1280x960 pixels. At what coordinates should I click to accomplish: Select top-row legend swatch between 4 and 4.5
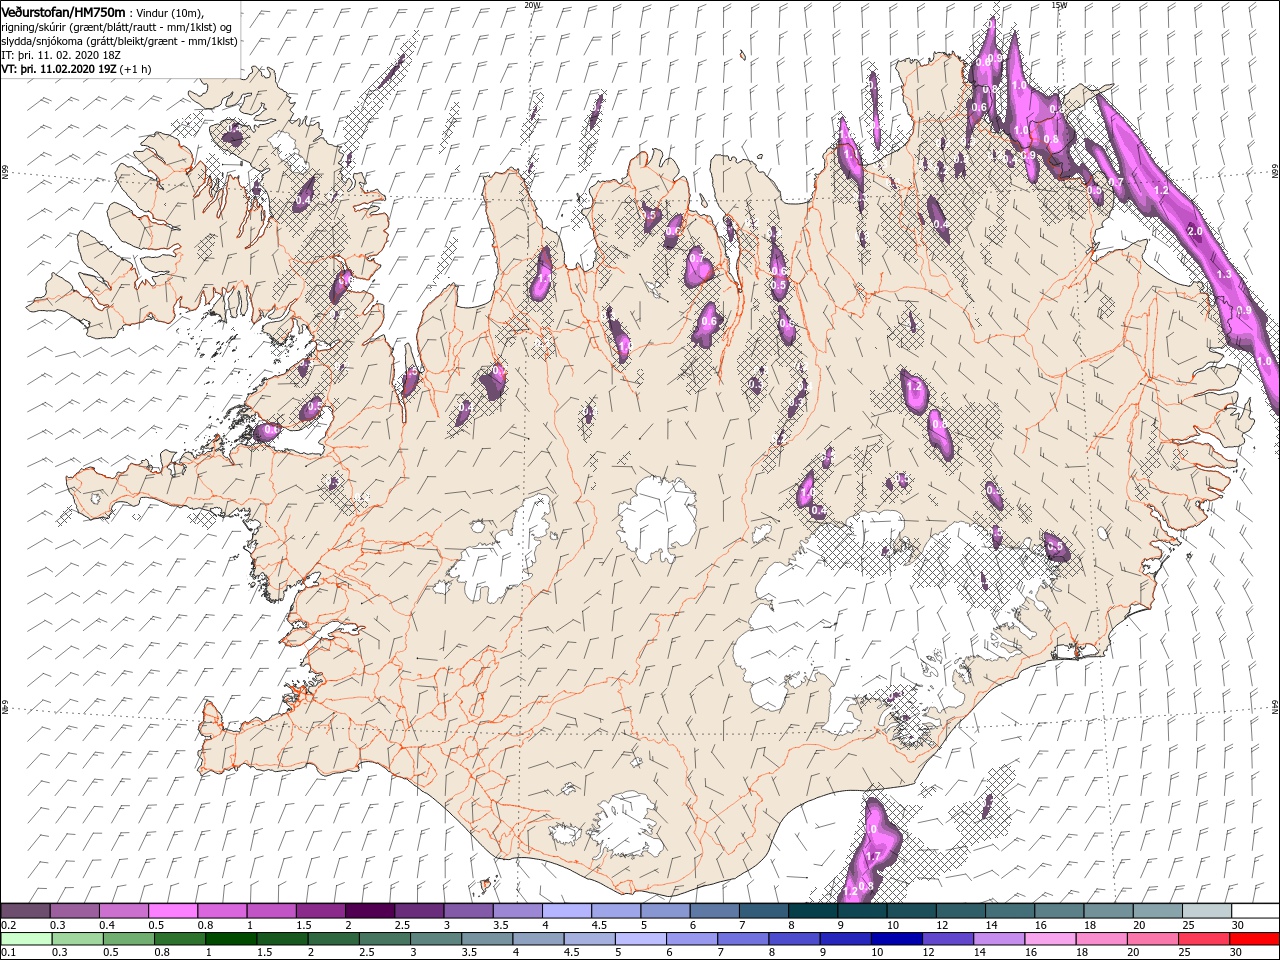click(x=566, y=911)
